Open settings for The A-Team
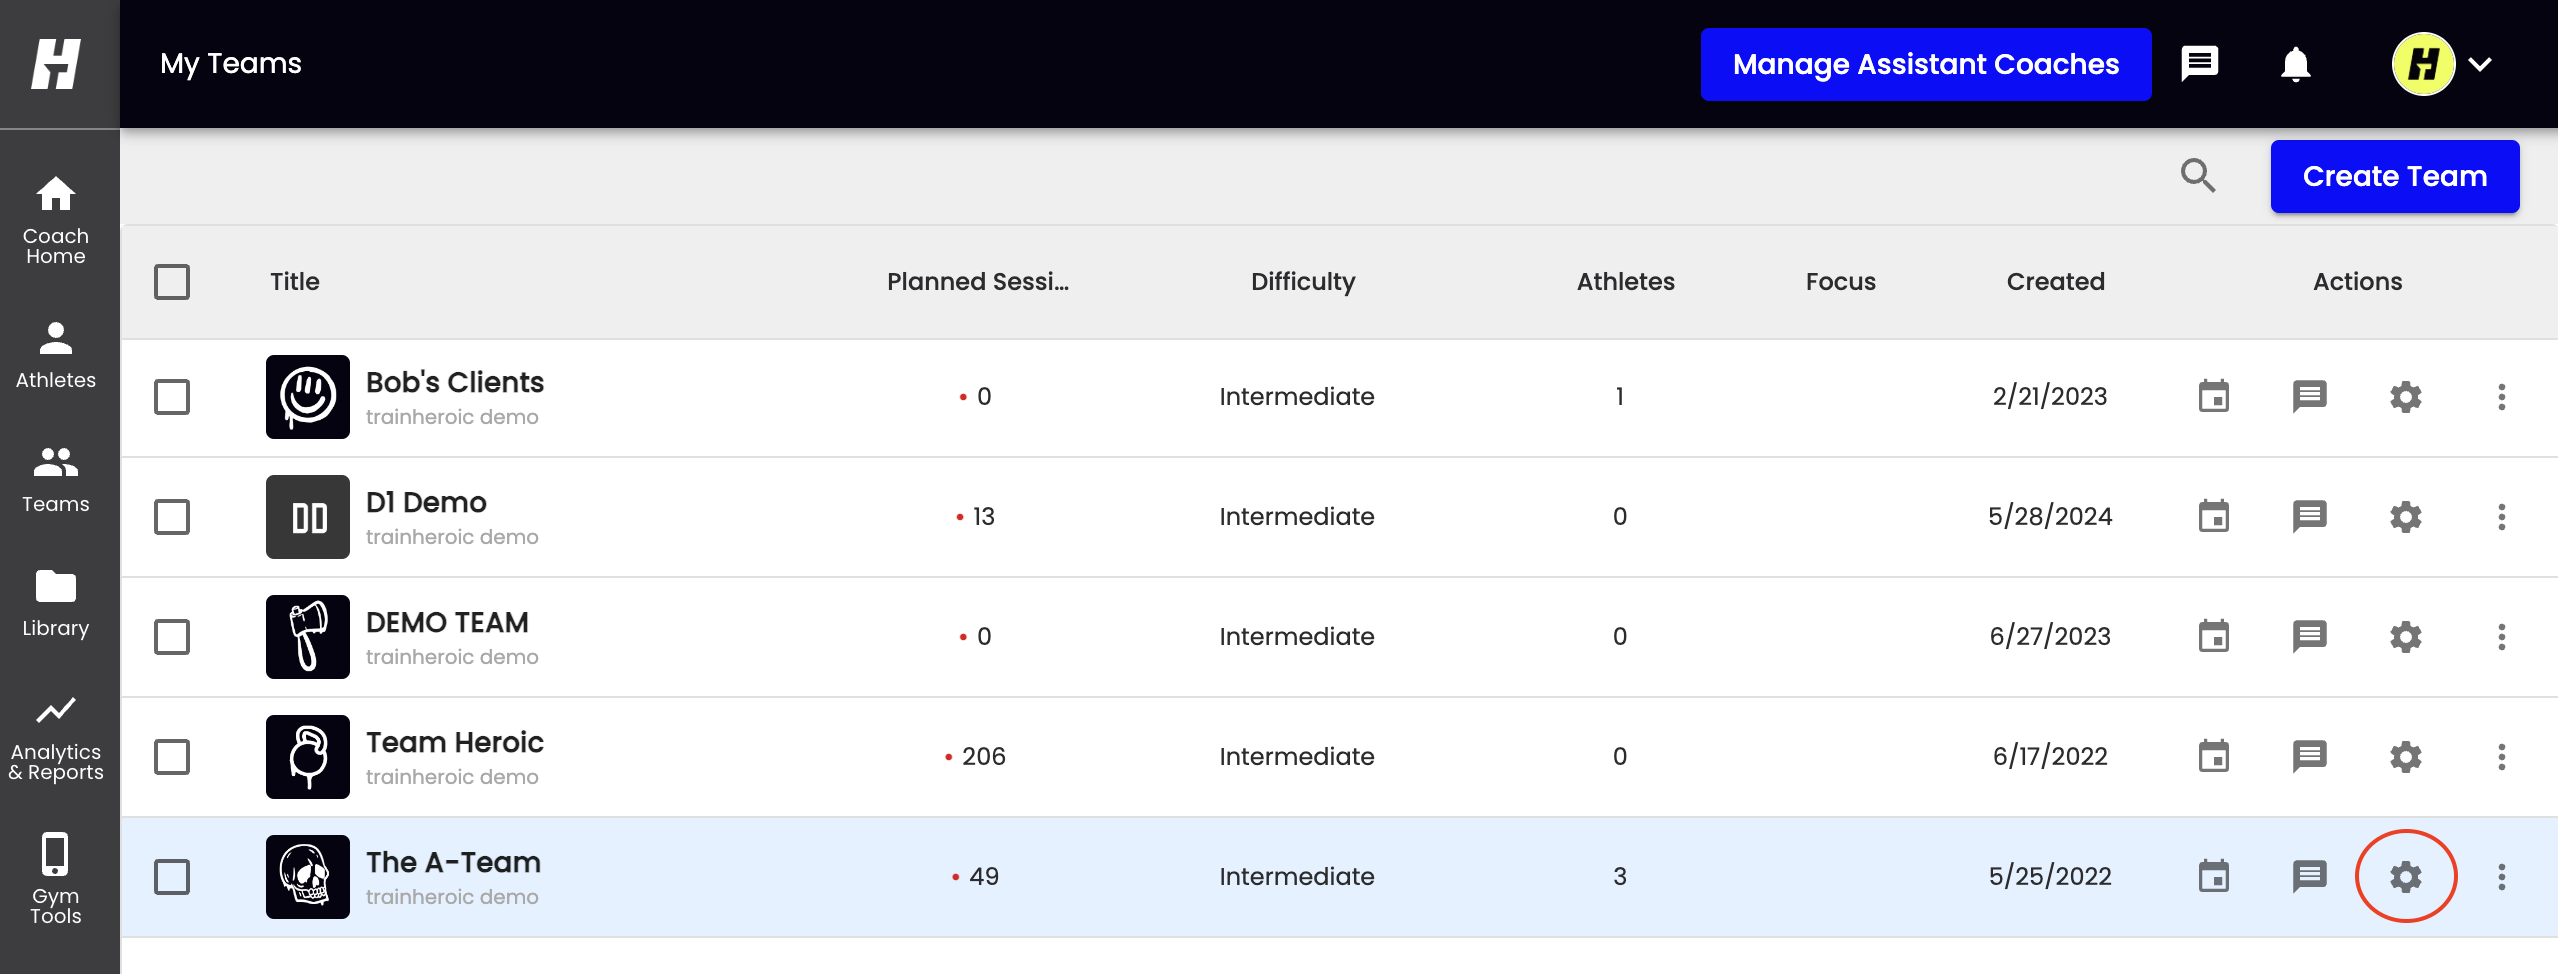 (2406, 876)
